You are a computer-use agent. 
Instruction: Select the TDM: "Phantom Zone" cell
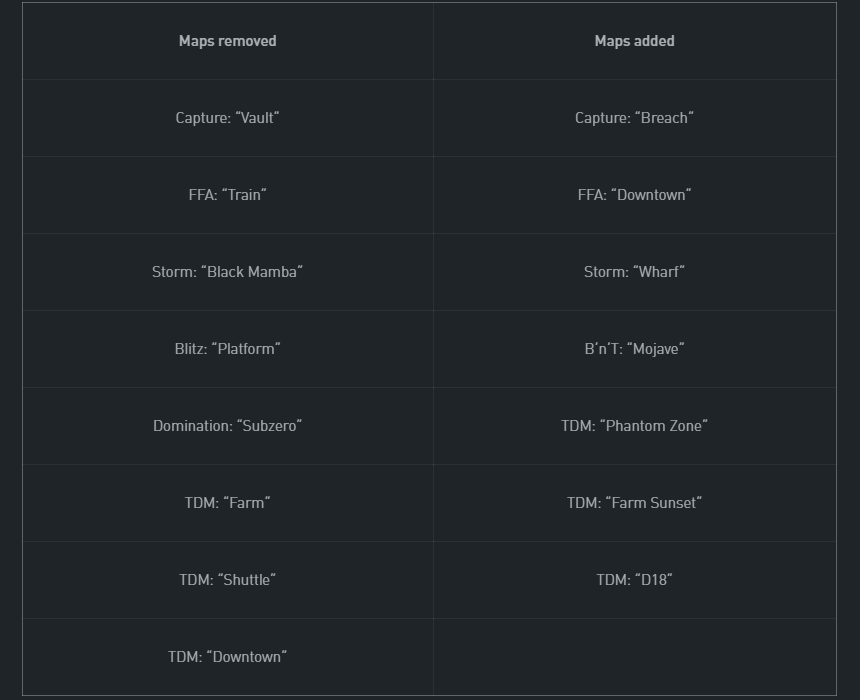[634, 426]
